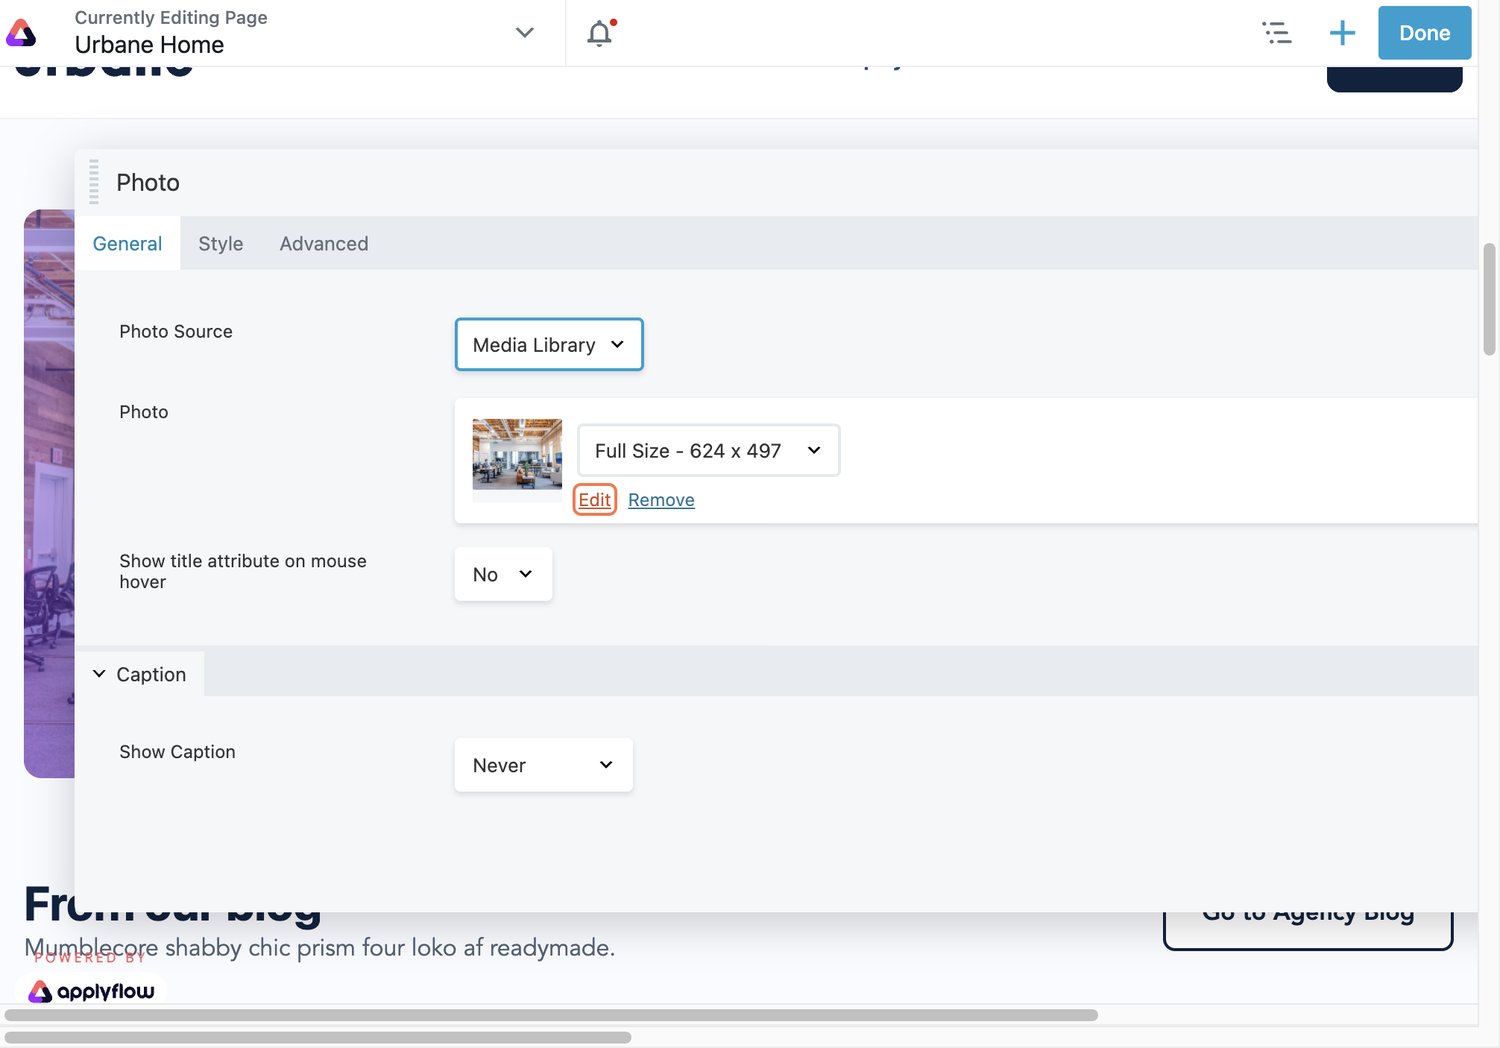
Task: Click the Applyflow logo icon in the top bar
Action: [21, 33]
